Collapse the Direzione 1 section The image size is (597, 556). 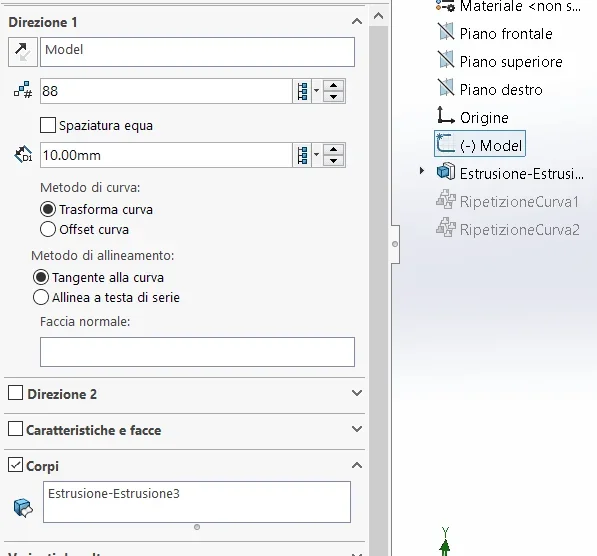[357, 22]
